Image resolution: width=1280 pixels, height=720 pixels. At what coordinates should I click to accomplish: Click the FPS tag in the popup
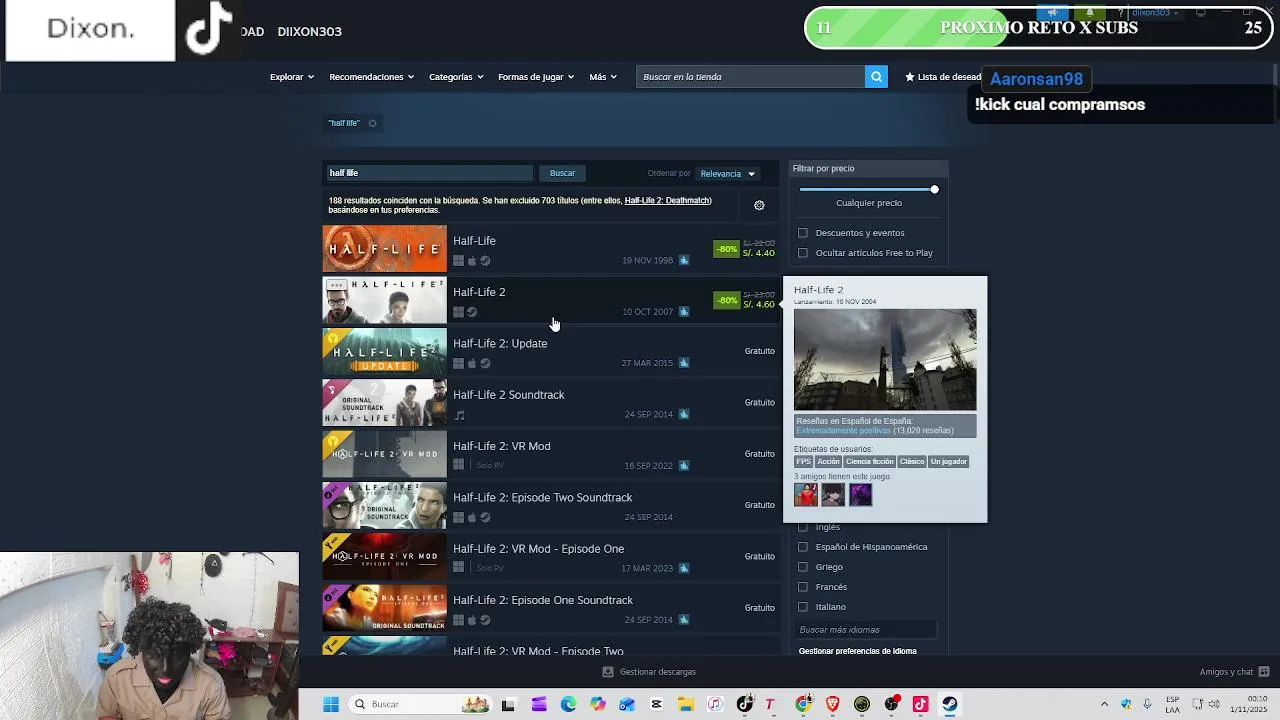[803, 462]
